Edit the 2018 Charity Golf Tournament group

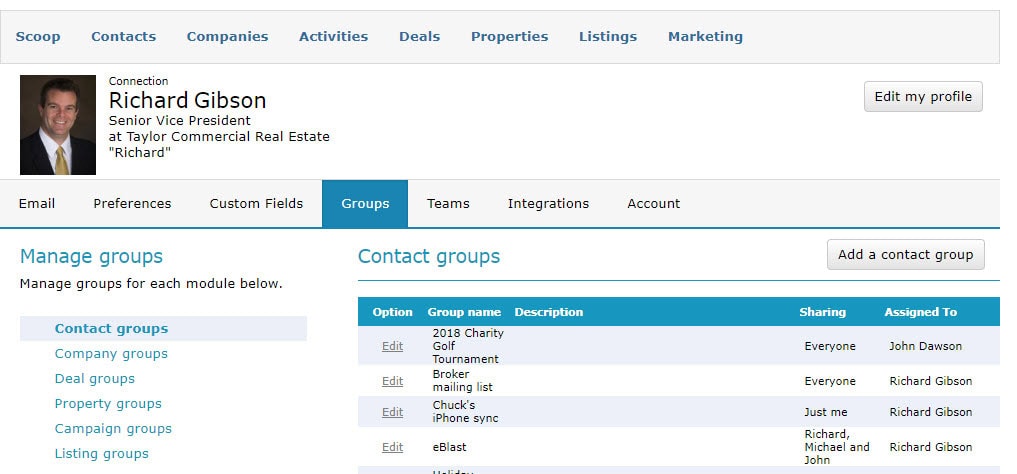tap(392, 346)
